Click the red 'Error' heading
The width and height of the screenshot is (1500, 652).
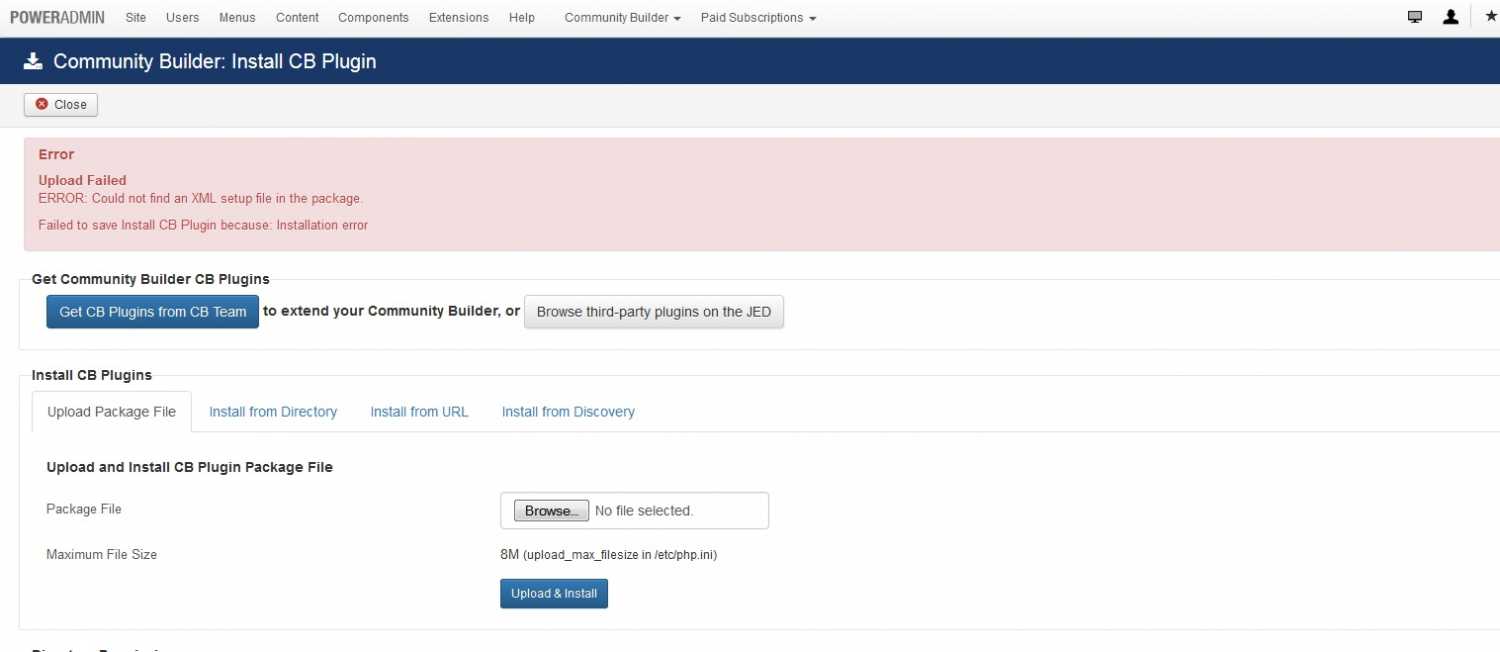56,154
